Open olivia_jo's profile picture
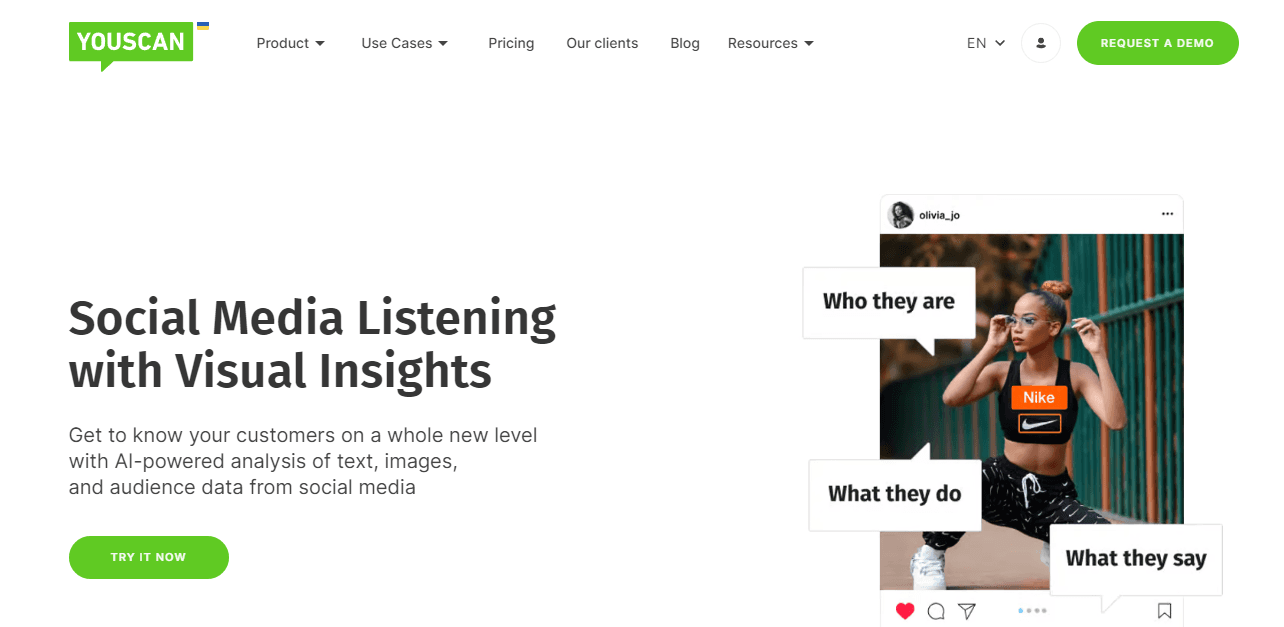Viewport: 1284px width, 627px height. pos(900,213)
